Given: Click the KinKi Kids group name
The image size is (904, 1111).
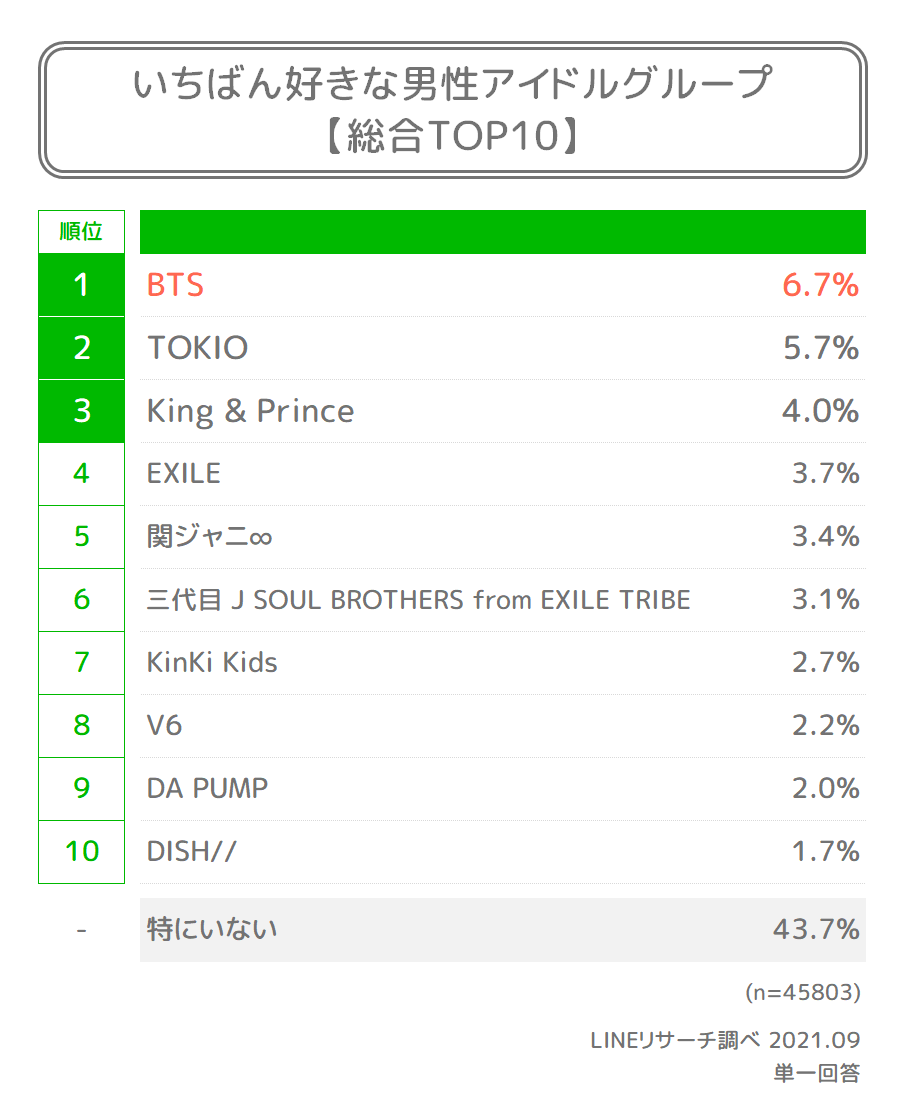Looking at the screenshot, I should [212, 662].
